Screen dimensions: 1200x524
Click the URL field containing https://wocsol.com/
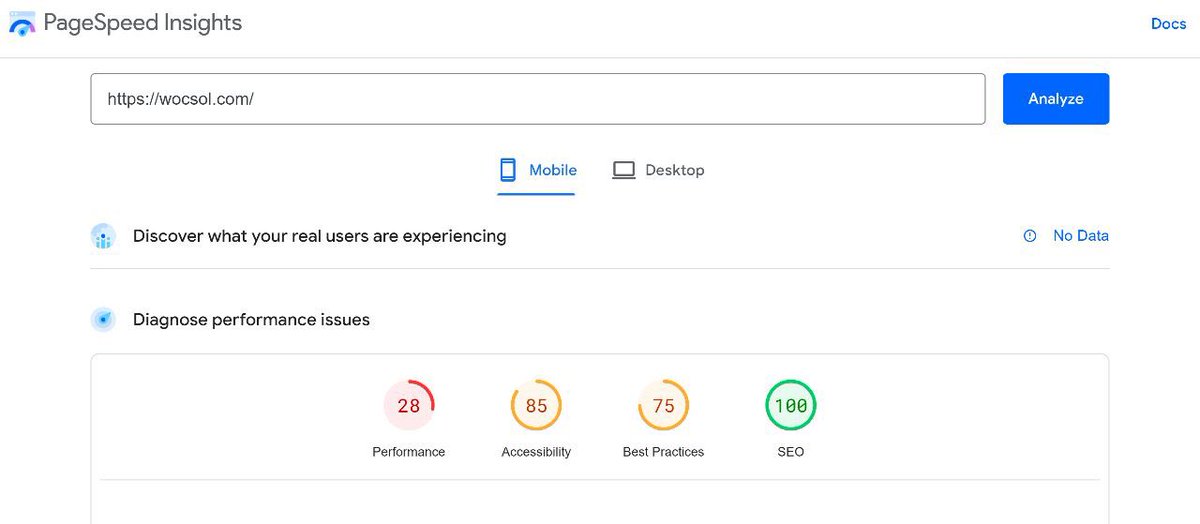(538, 99)
